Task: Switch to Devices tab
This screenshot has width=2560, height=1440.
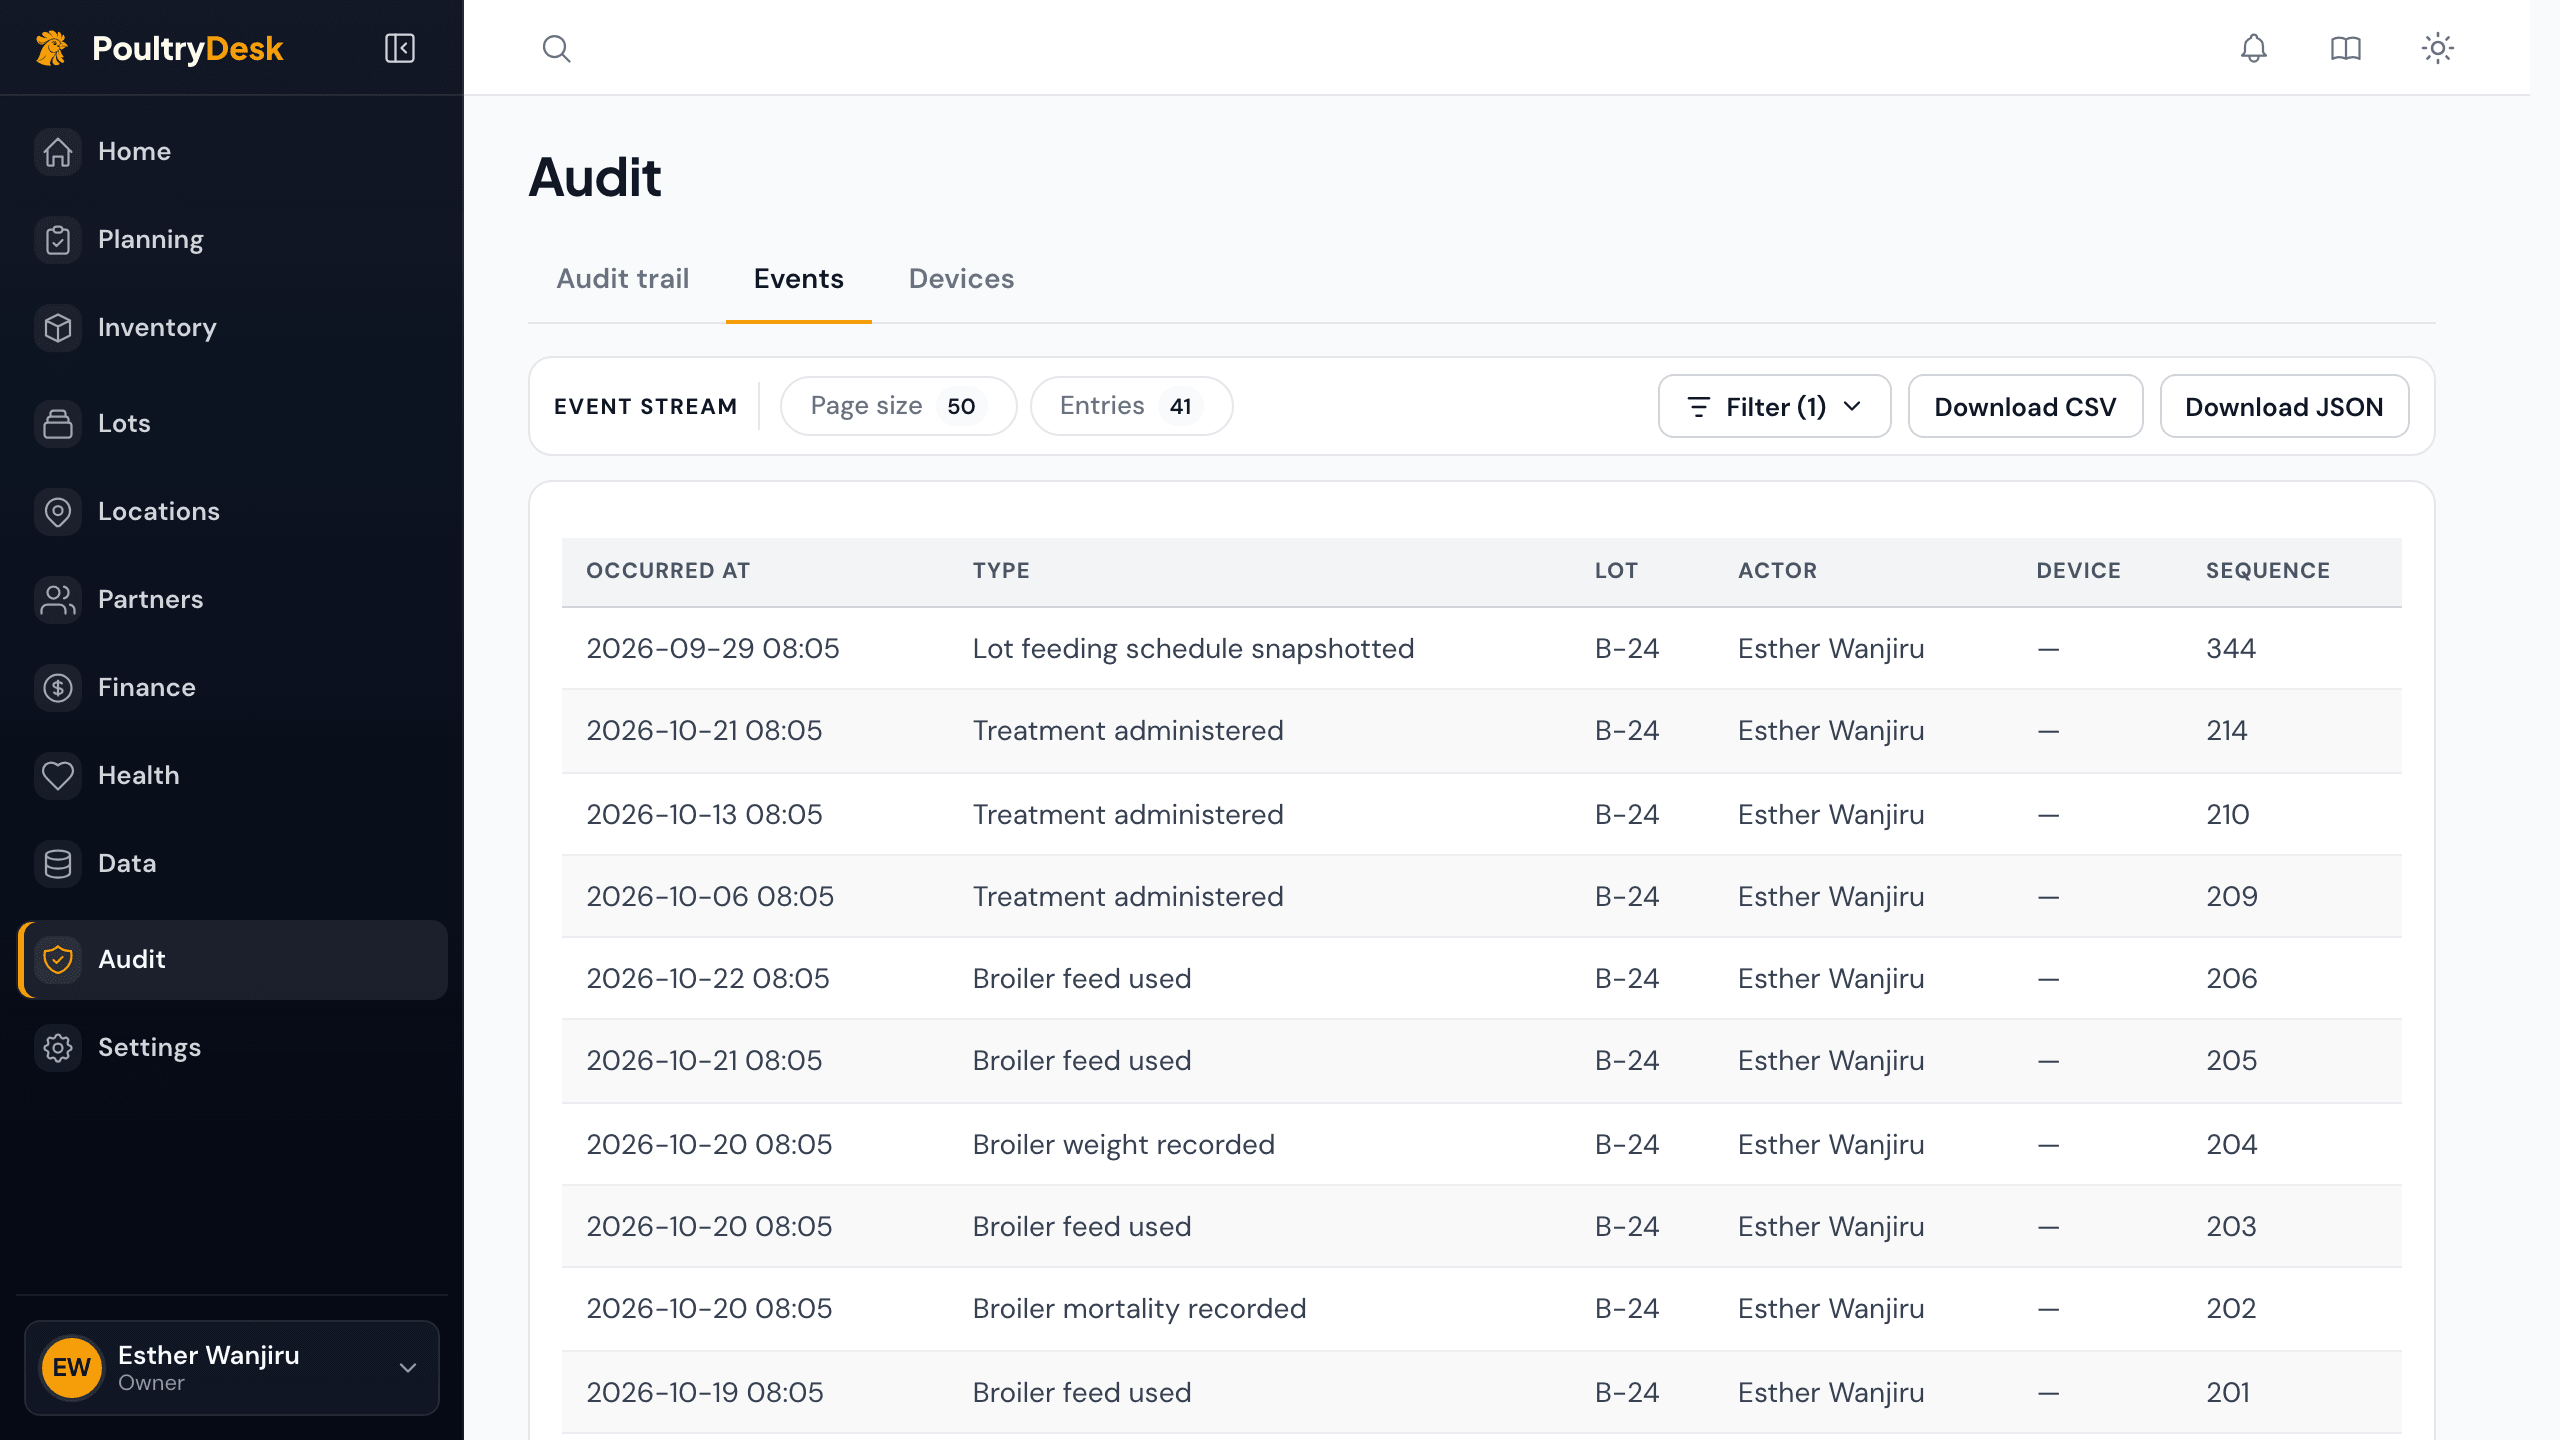Action: 961,279
